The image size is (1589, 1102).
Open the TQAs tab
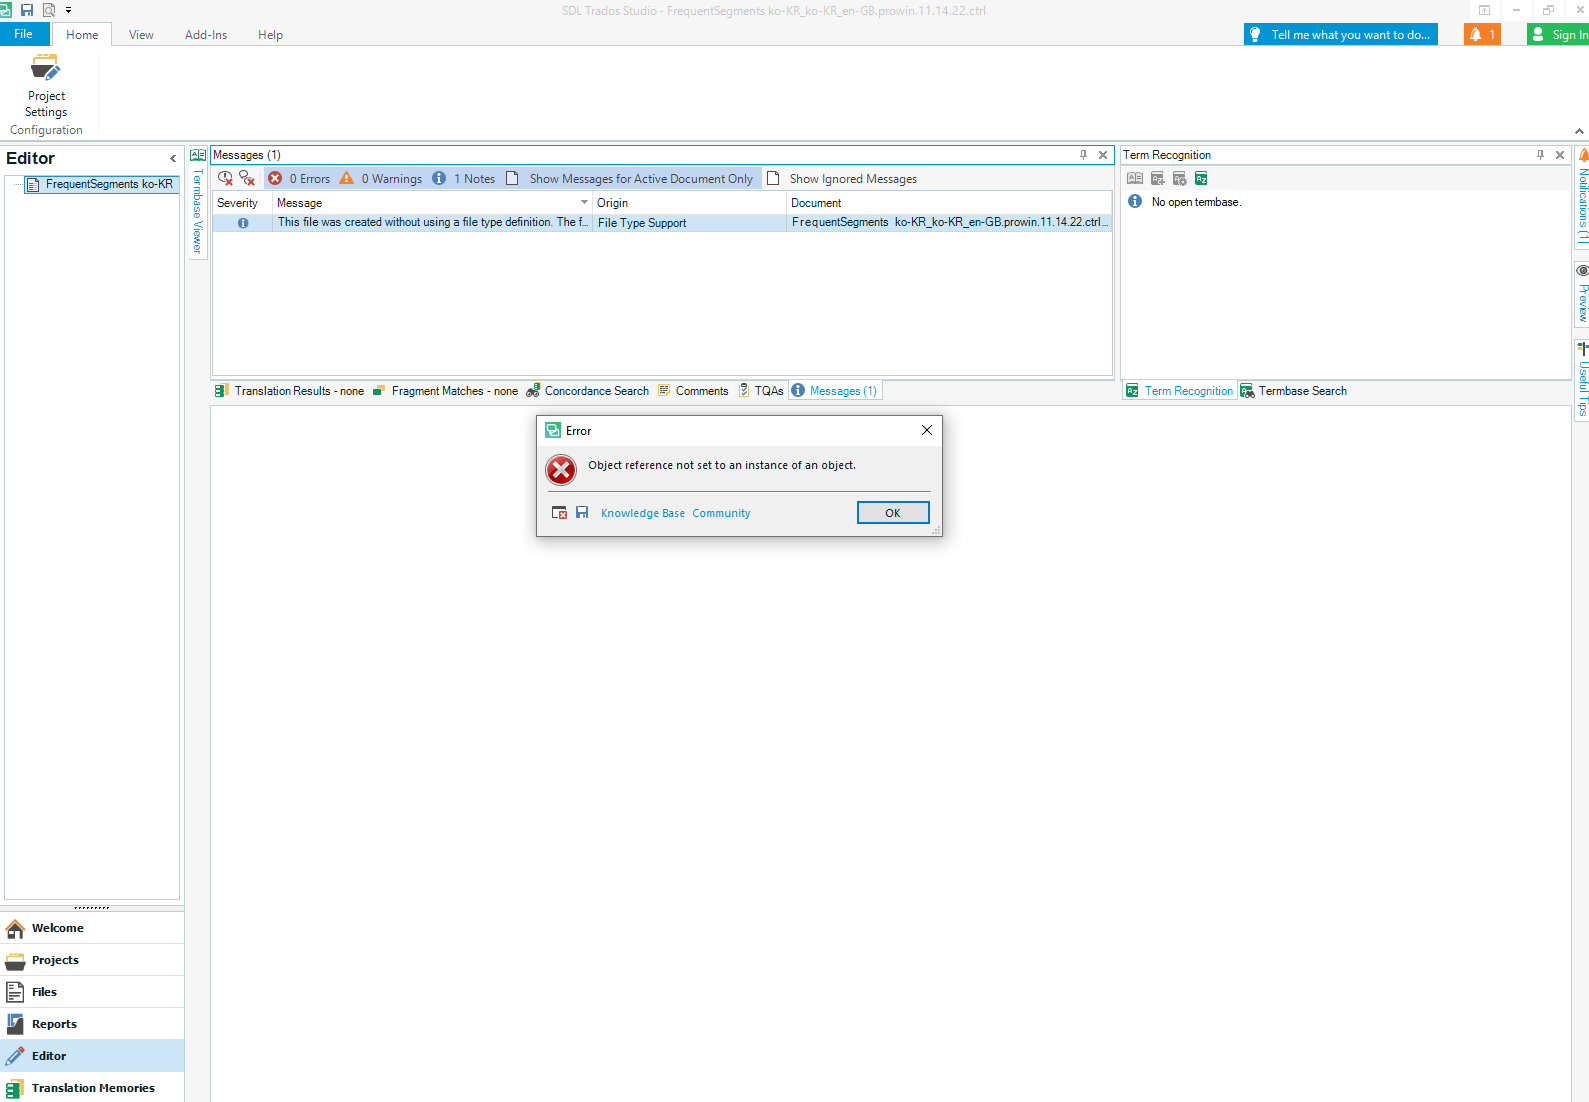[x=761, y=391]
